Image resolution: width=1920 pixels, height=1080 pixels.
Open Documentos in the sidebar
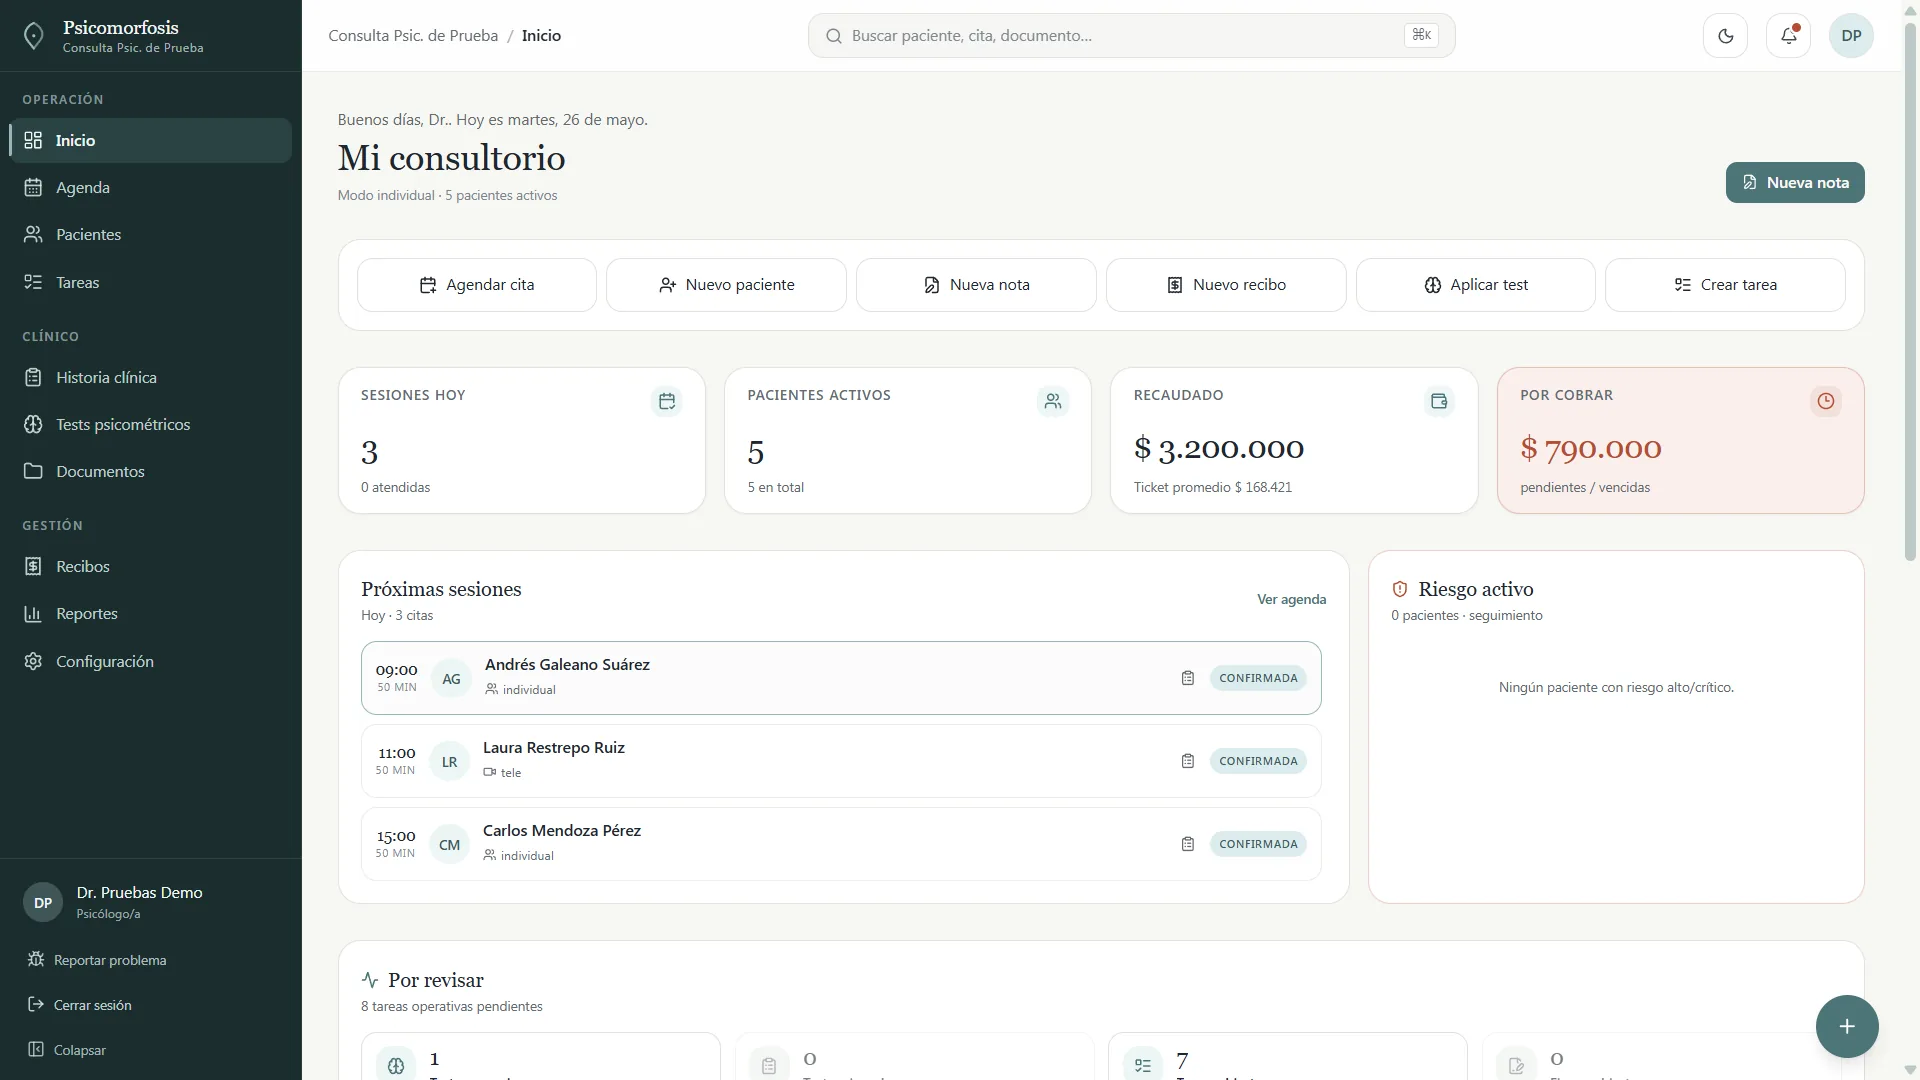tap(151, 472)
